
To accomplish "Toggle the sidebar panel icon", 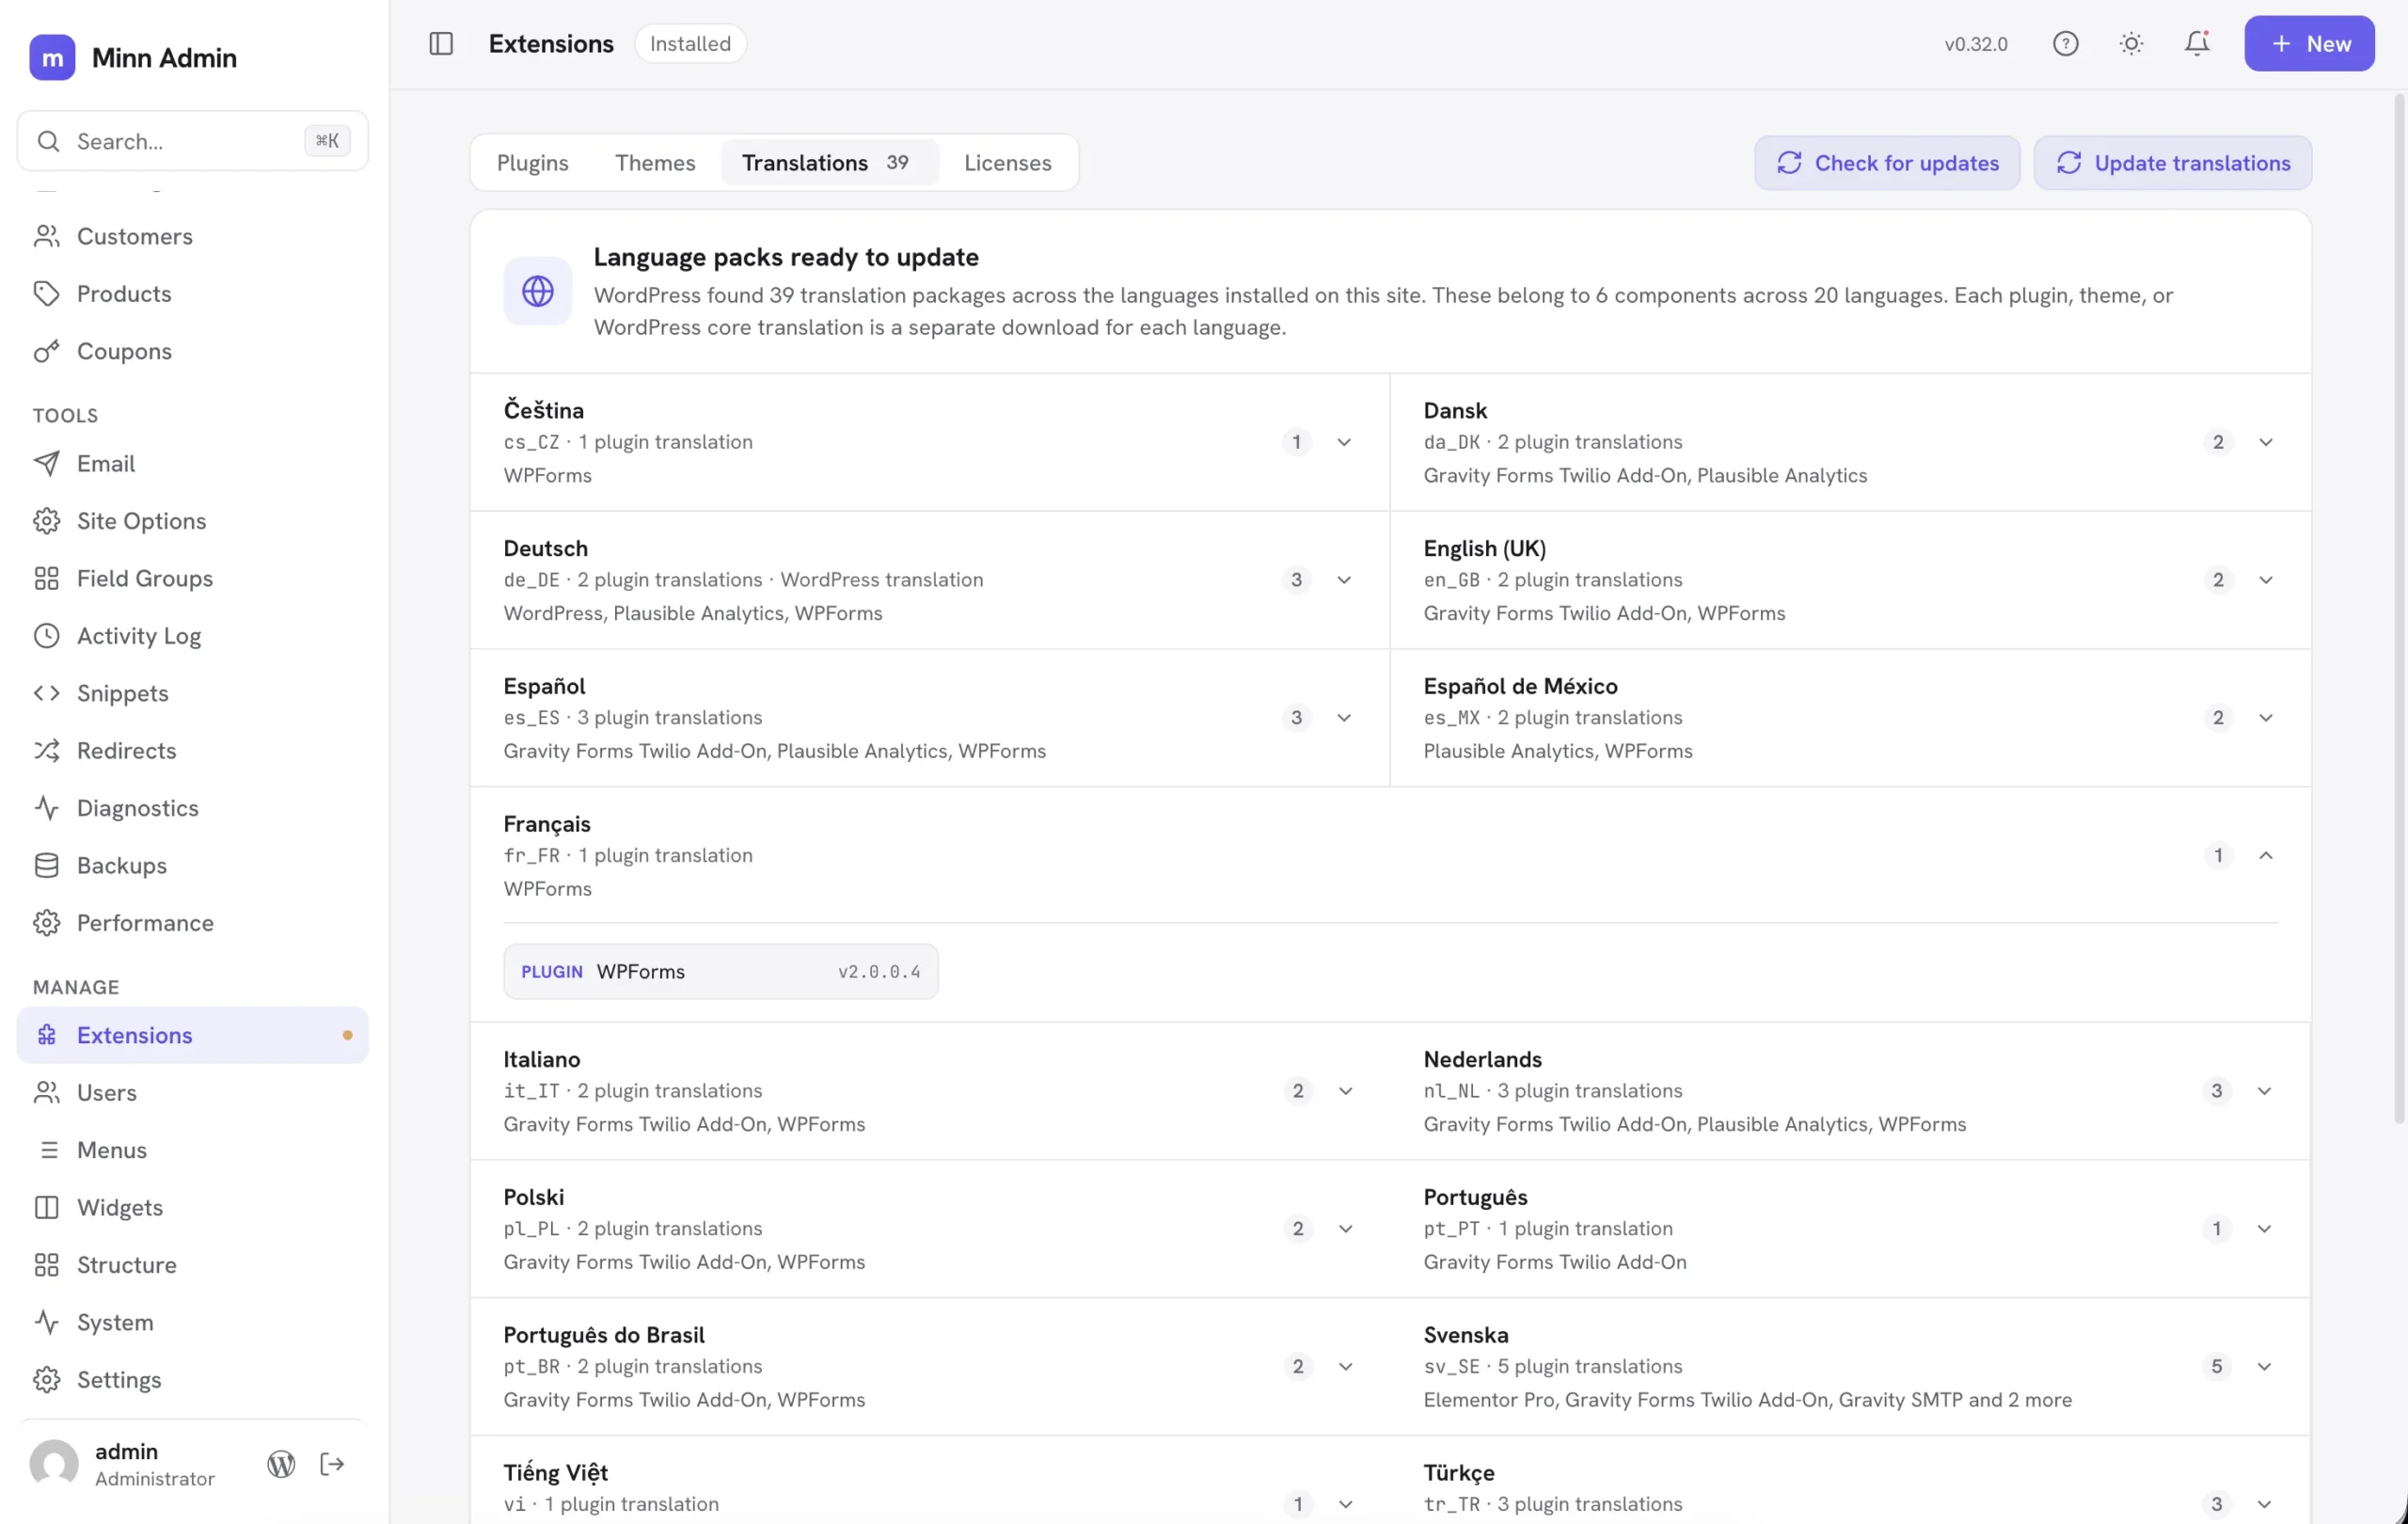I will click(x=441, y=44).
